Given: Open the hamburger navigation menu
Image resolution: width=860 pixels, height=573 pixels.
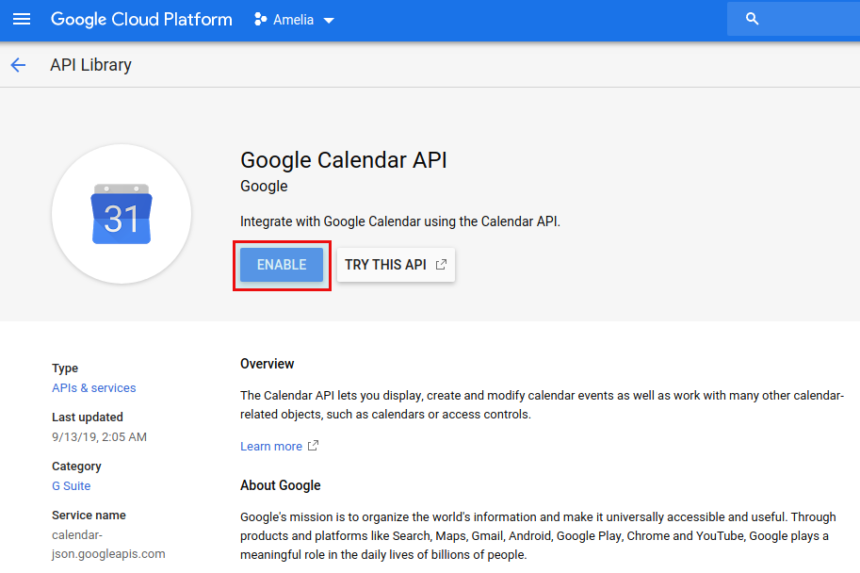Looking at the screenshot, I should tap(21, 20).
